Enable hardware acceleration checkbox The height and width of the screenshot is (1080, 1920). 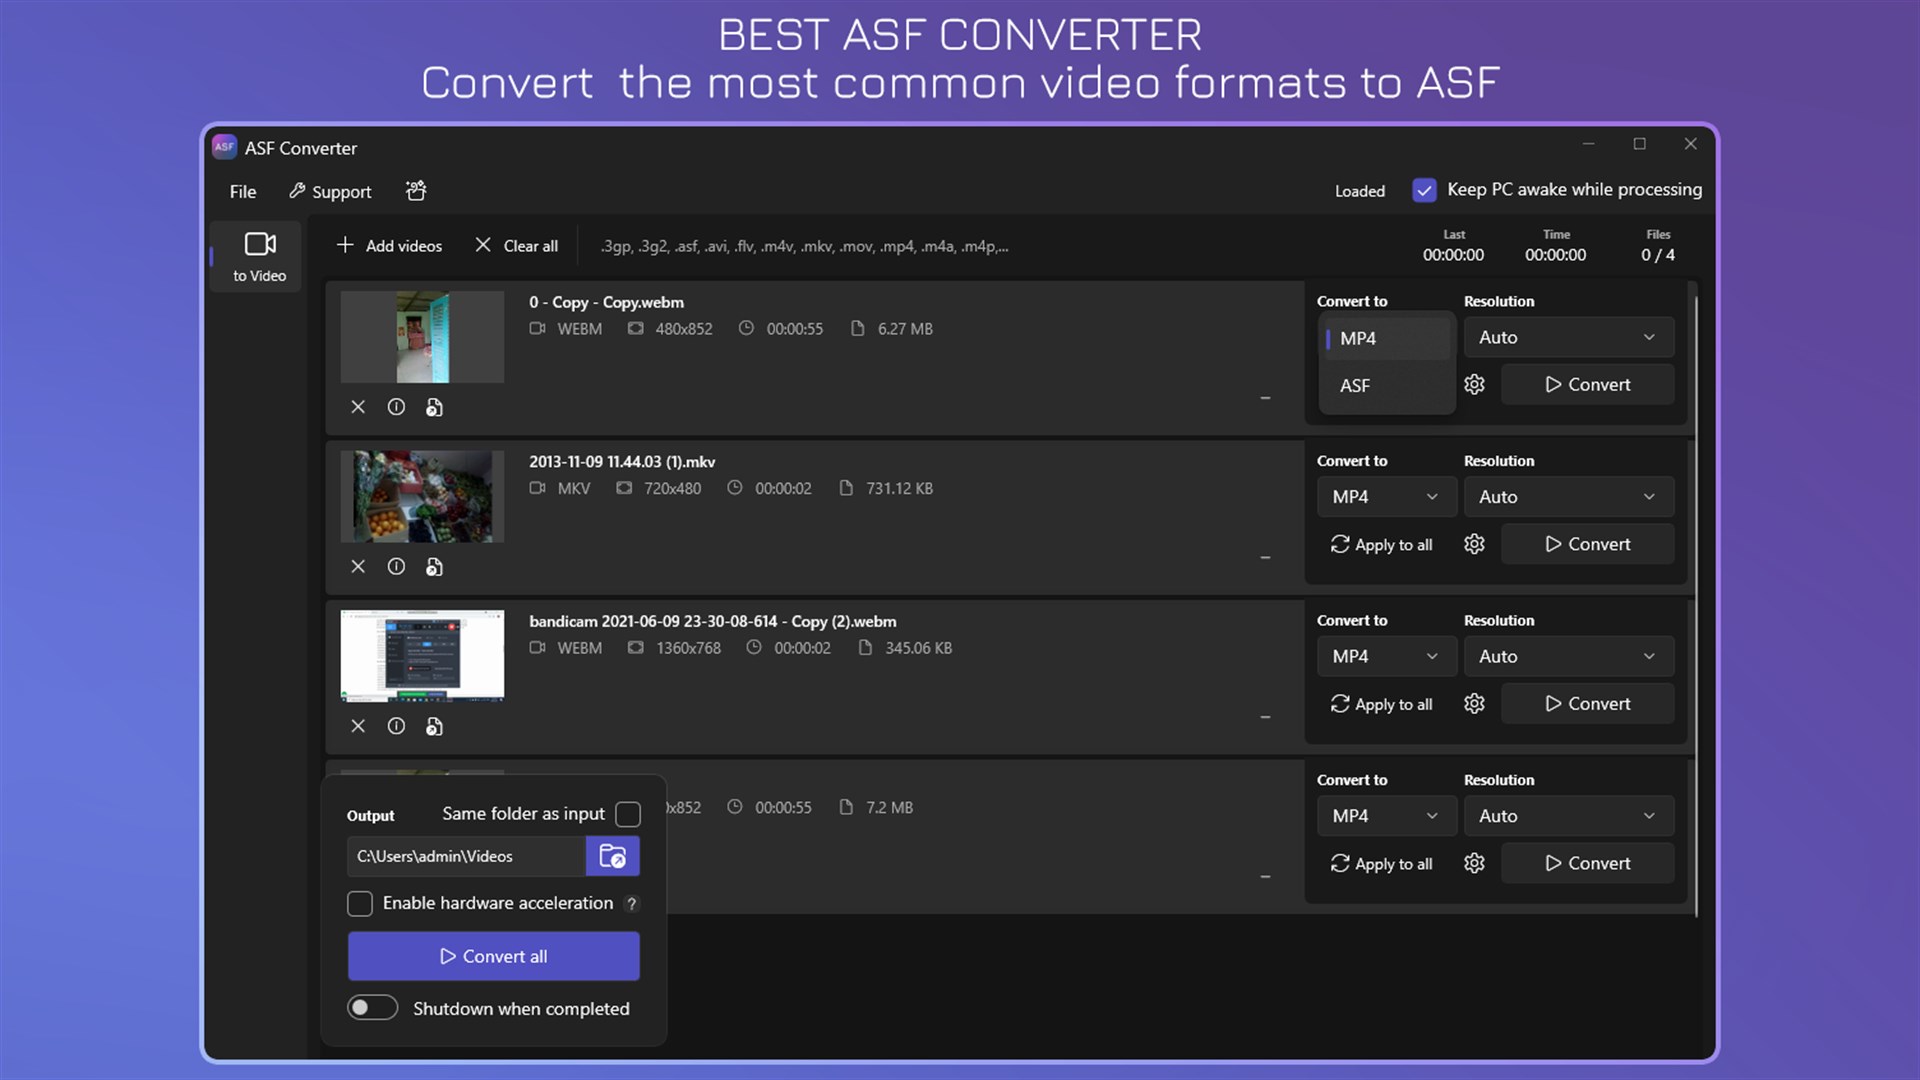coord(360,904)
